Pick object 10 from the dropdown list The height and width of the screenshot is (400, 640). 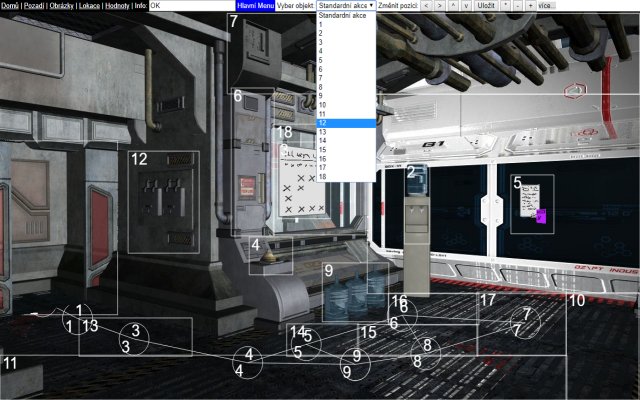click(346, 105)
